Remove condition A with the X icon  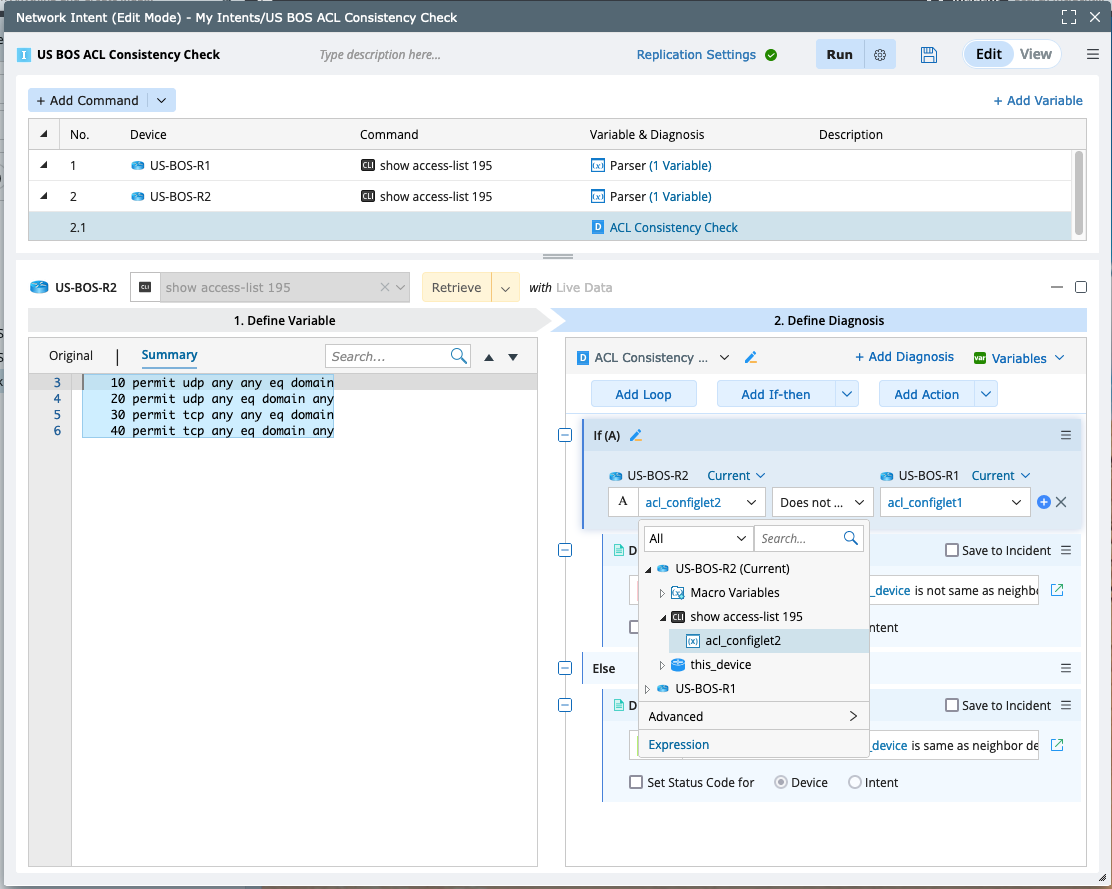(1062, 502)
